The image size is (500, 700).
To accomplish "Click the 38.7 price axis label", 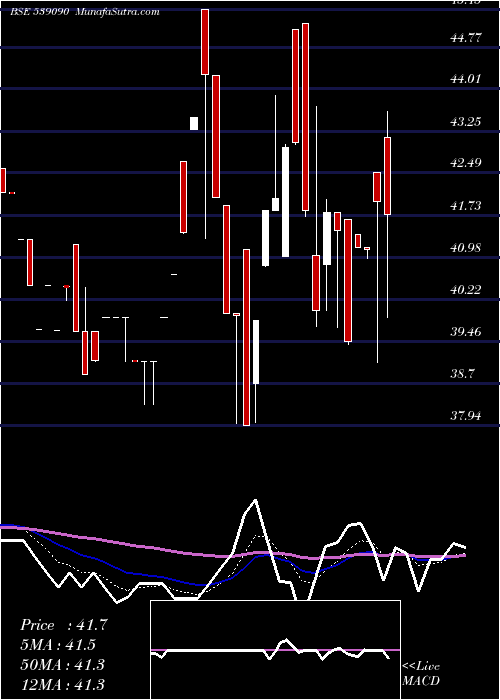I will [463, 374].
